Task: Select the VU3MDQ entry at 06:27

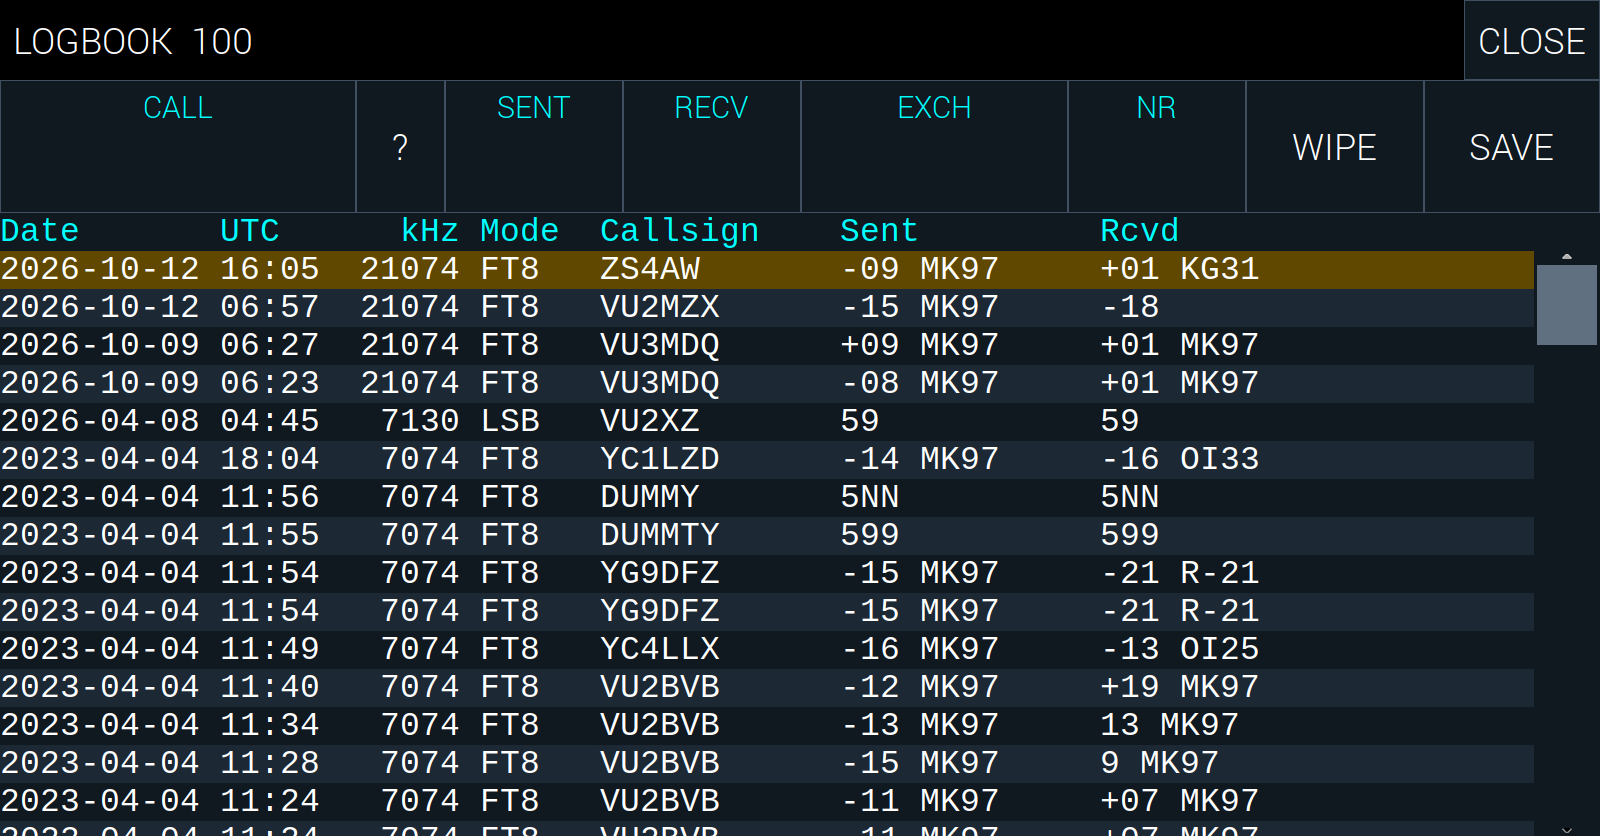Action: tap(767, 346)
